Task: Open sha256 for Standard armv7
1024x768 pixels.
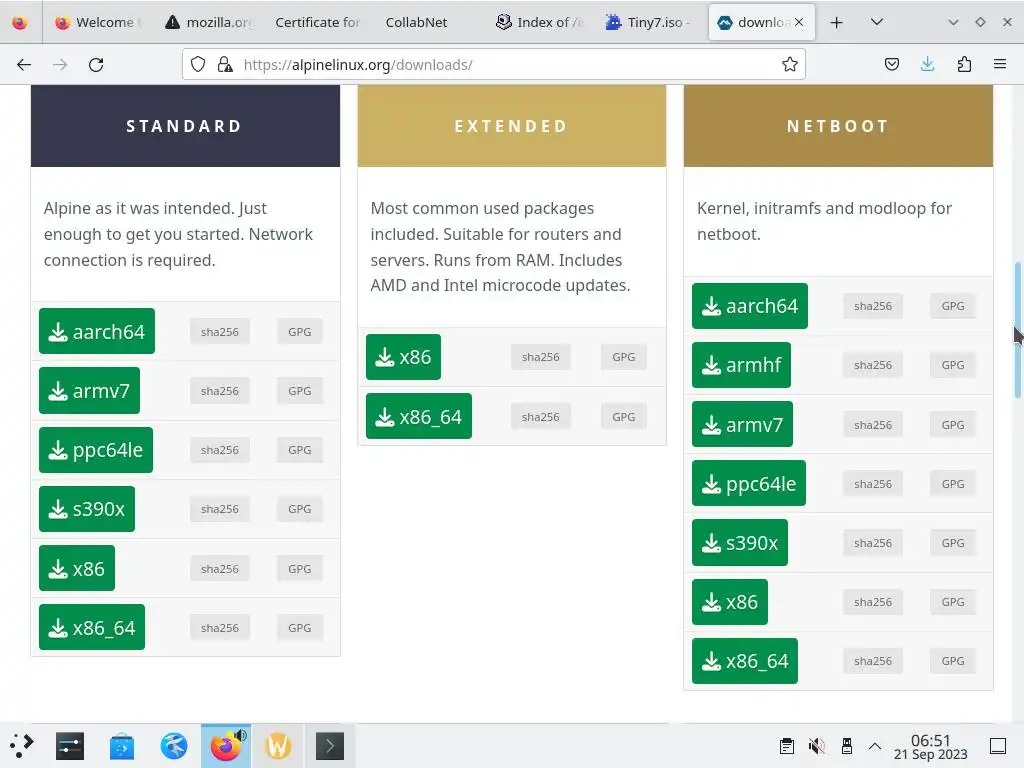Action: tap(220, 391)
